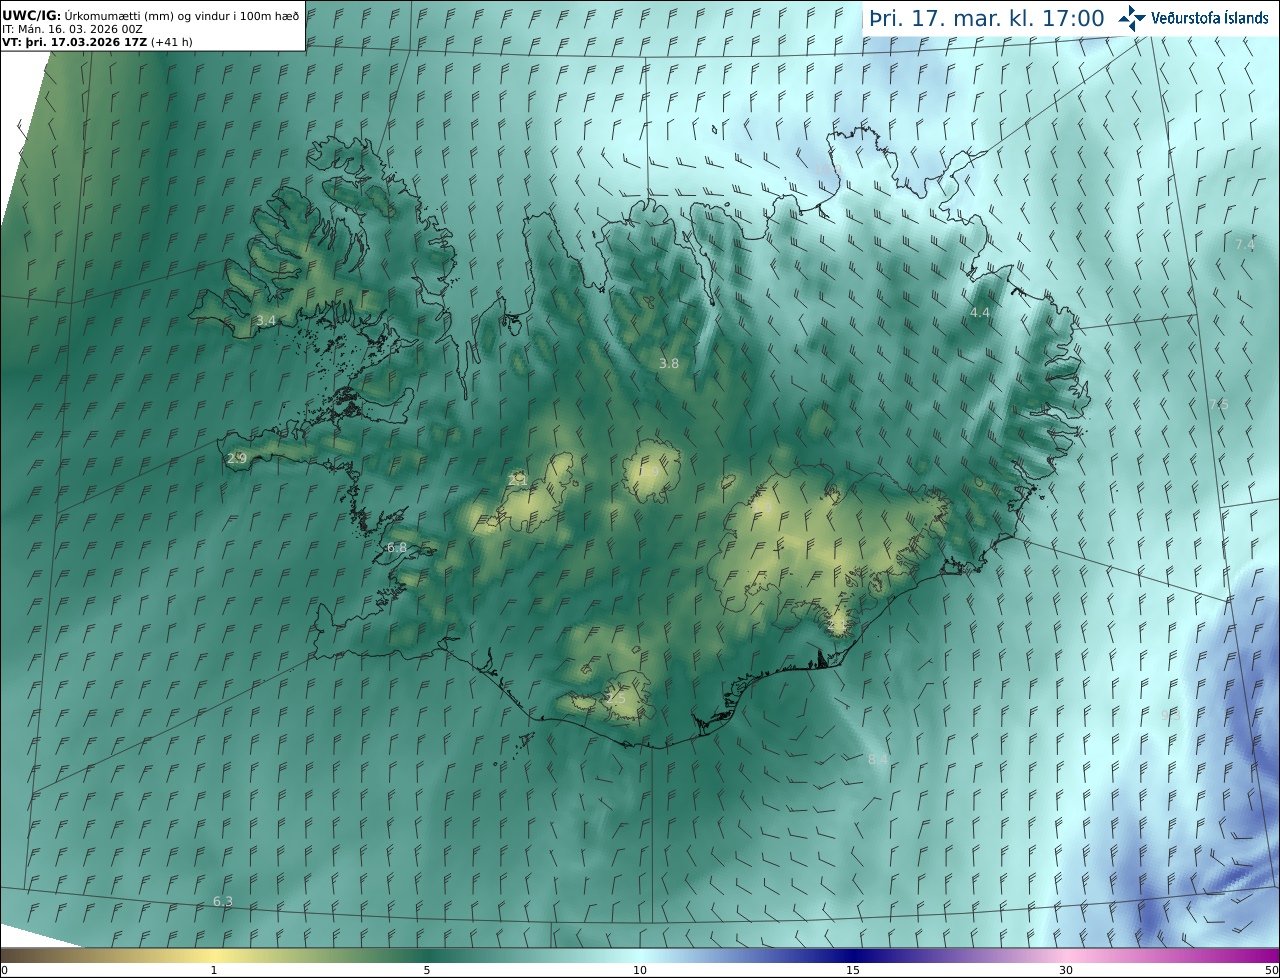Click the 1 tick label on the colorbar
This screenshot has height=978, width=1280.
(x=213, y=970)
